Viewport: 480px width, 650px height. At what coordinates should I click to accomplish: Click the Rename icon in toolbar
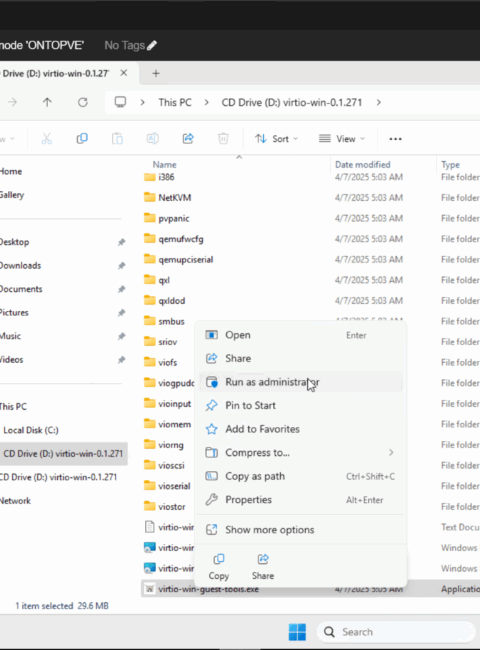pos(153,138)
